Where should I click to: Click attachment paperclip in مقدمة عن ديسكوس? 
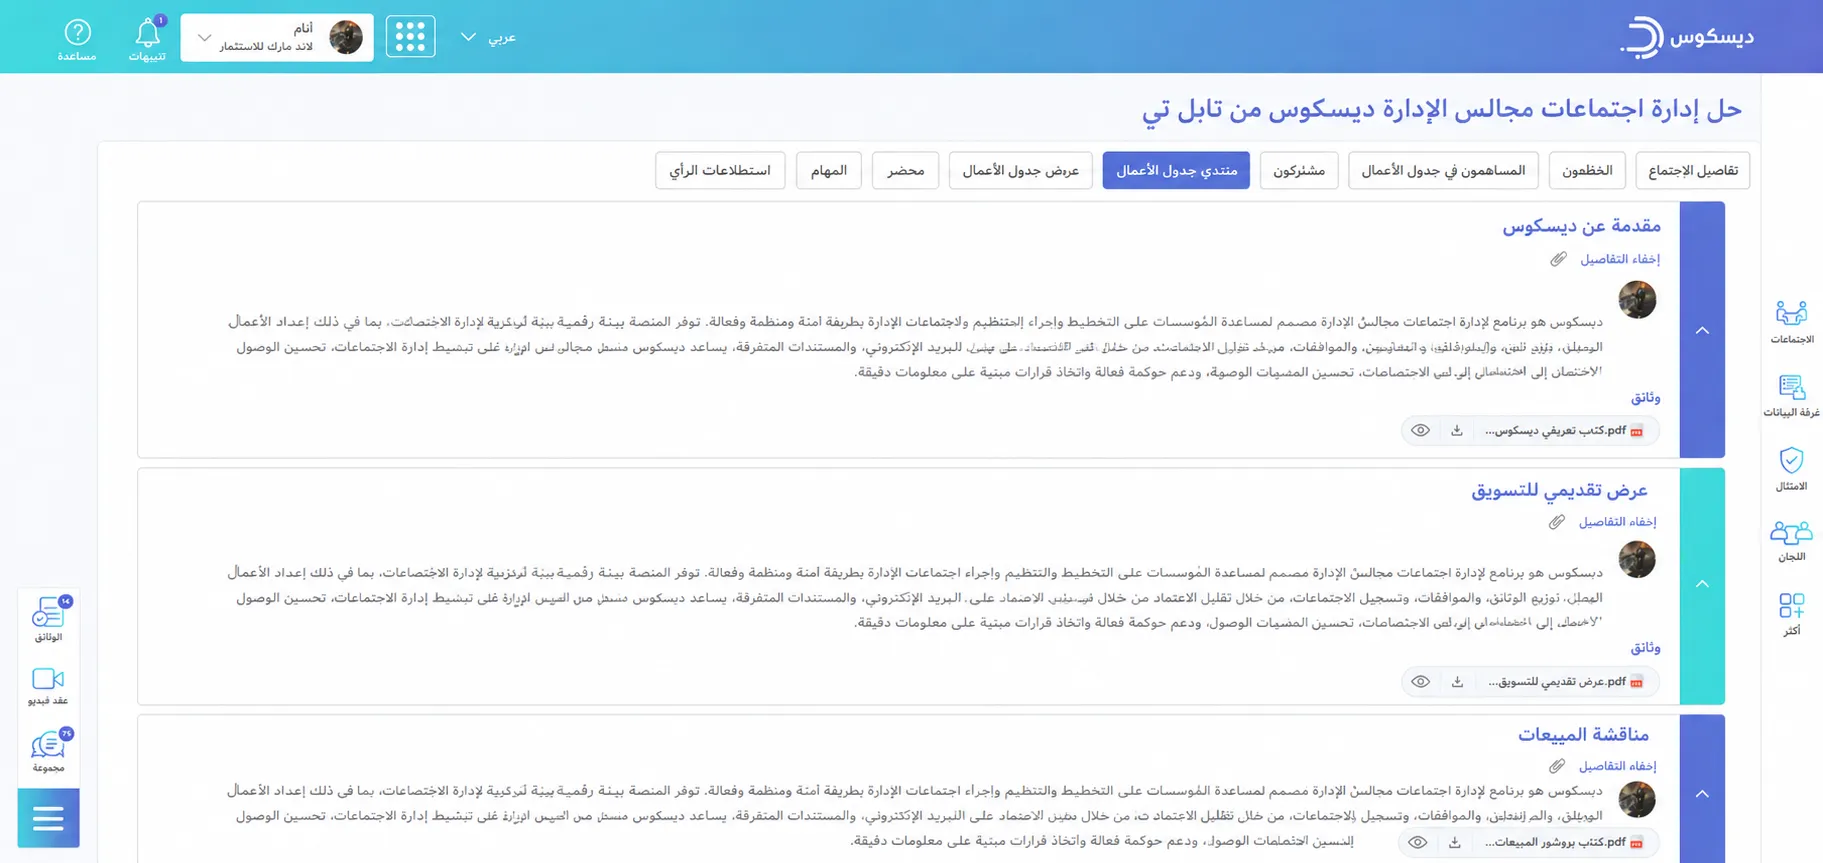pos(1558,259)
